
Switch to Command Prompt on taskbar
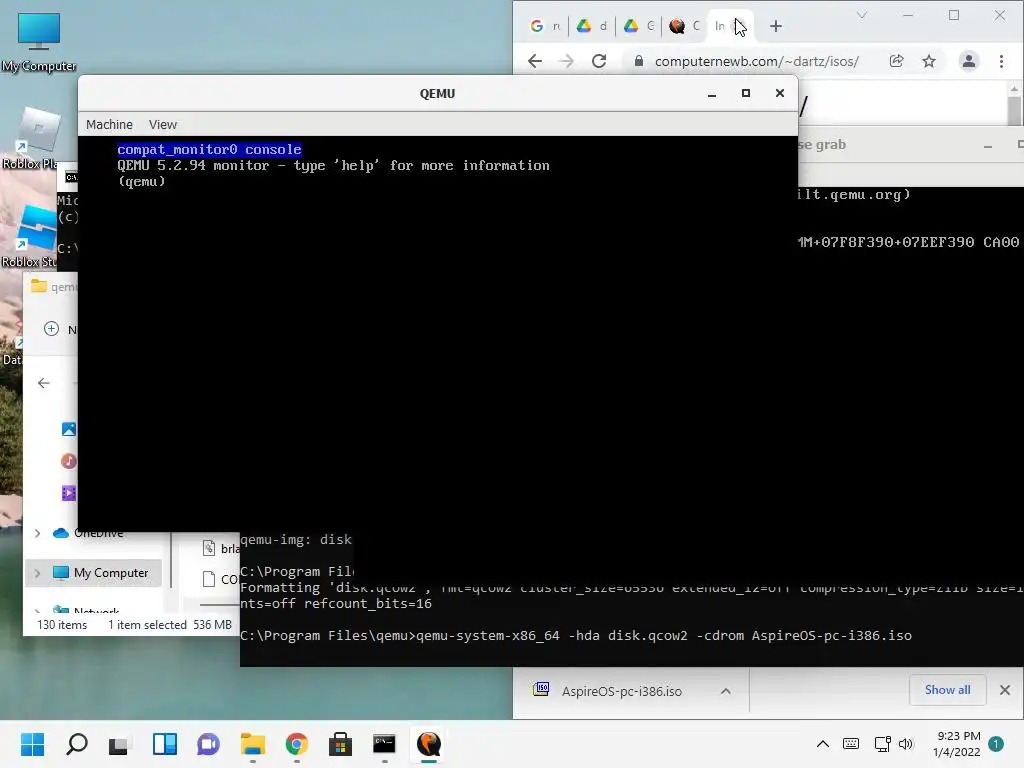coord(384,744)
